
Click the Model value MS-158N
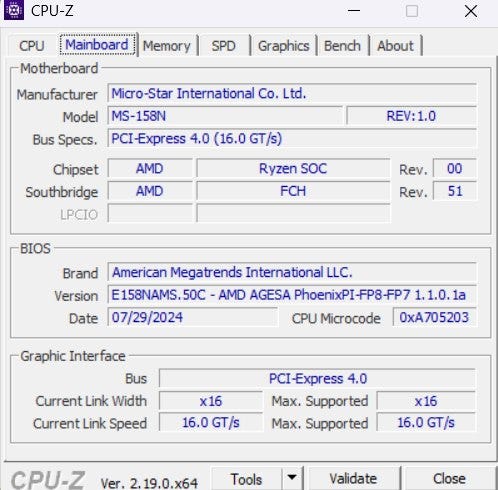tap(225, 116)
